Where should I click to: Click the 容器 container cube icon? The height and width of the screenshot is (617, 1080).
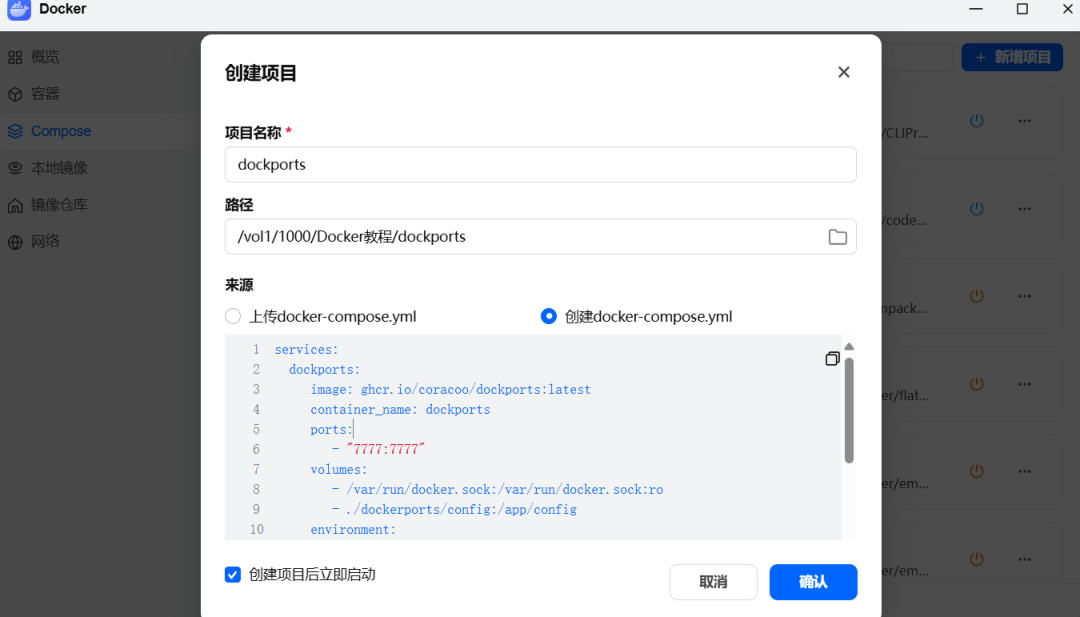tap(15, 94)
